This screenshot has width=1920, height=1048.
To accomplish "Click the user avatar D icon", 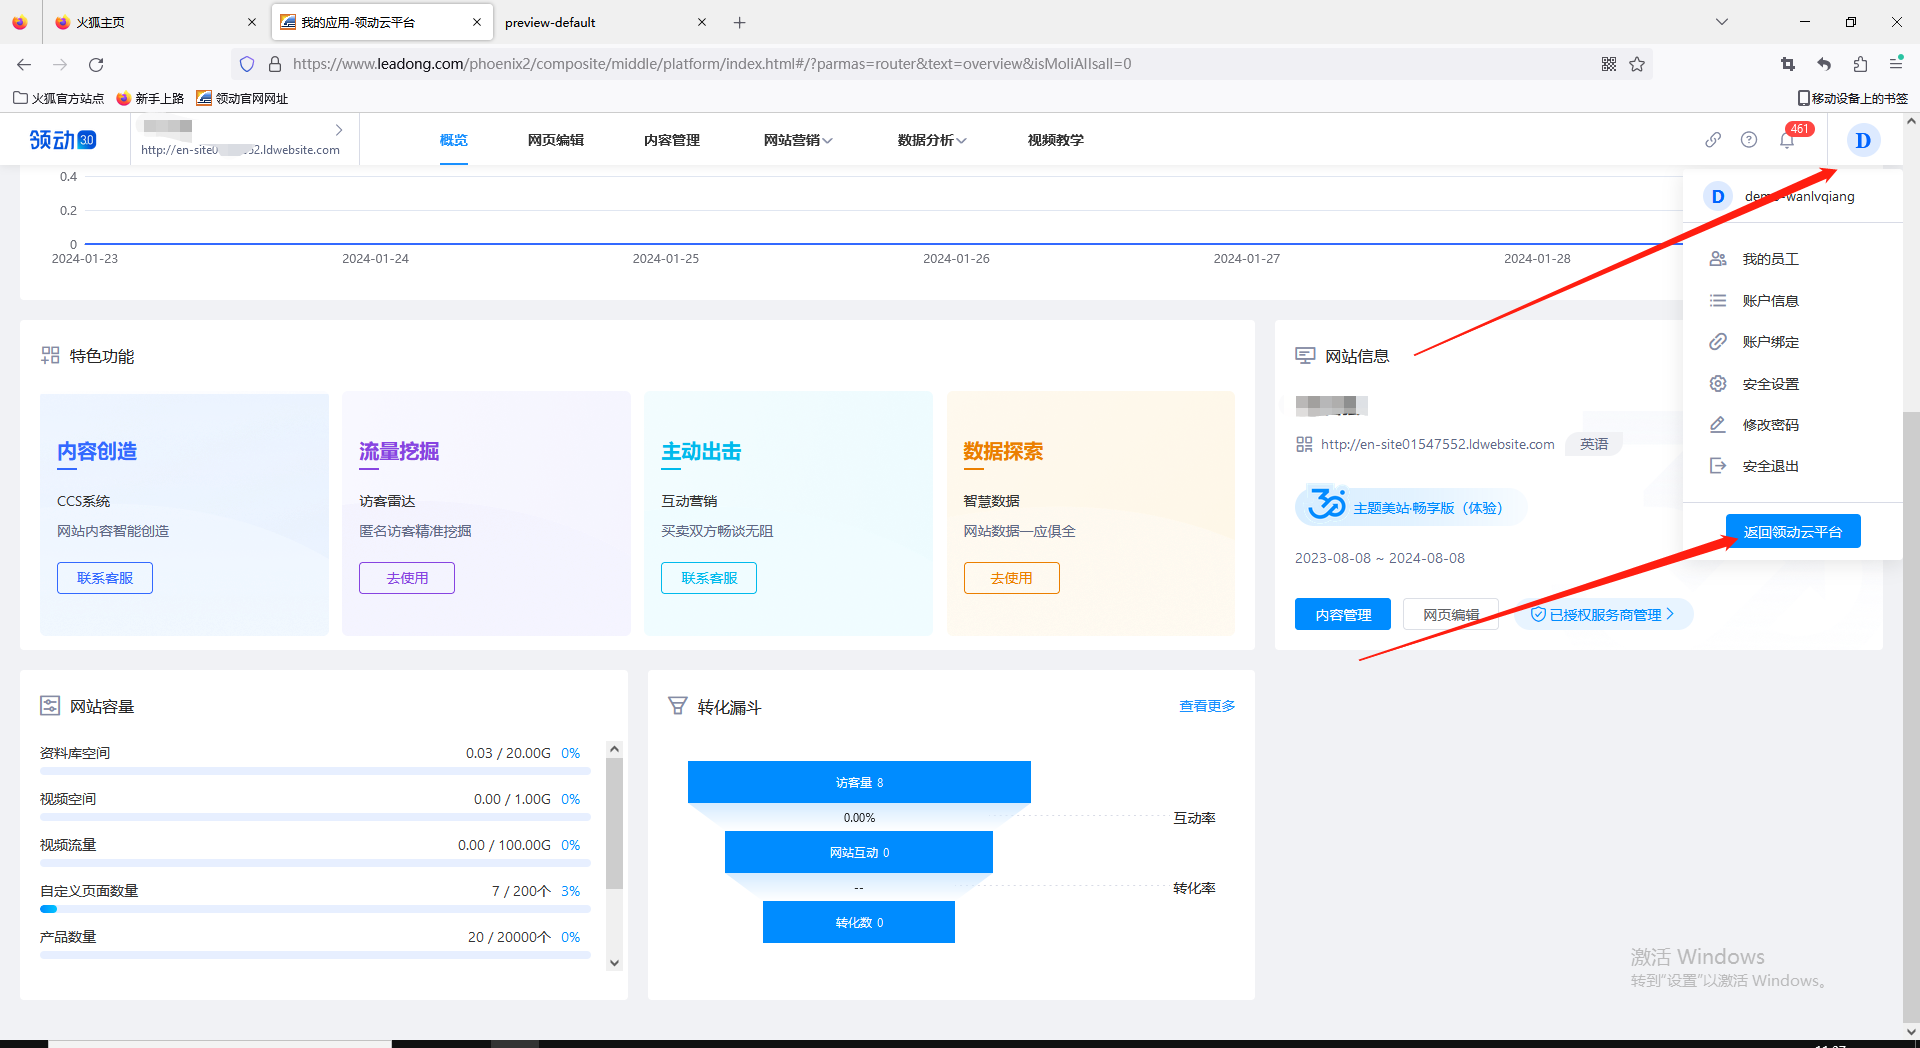I will point(1862,140).
